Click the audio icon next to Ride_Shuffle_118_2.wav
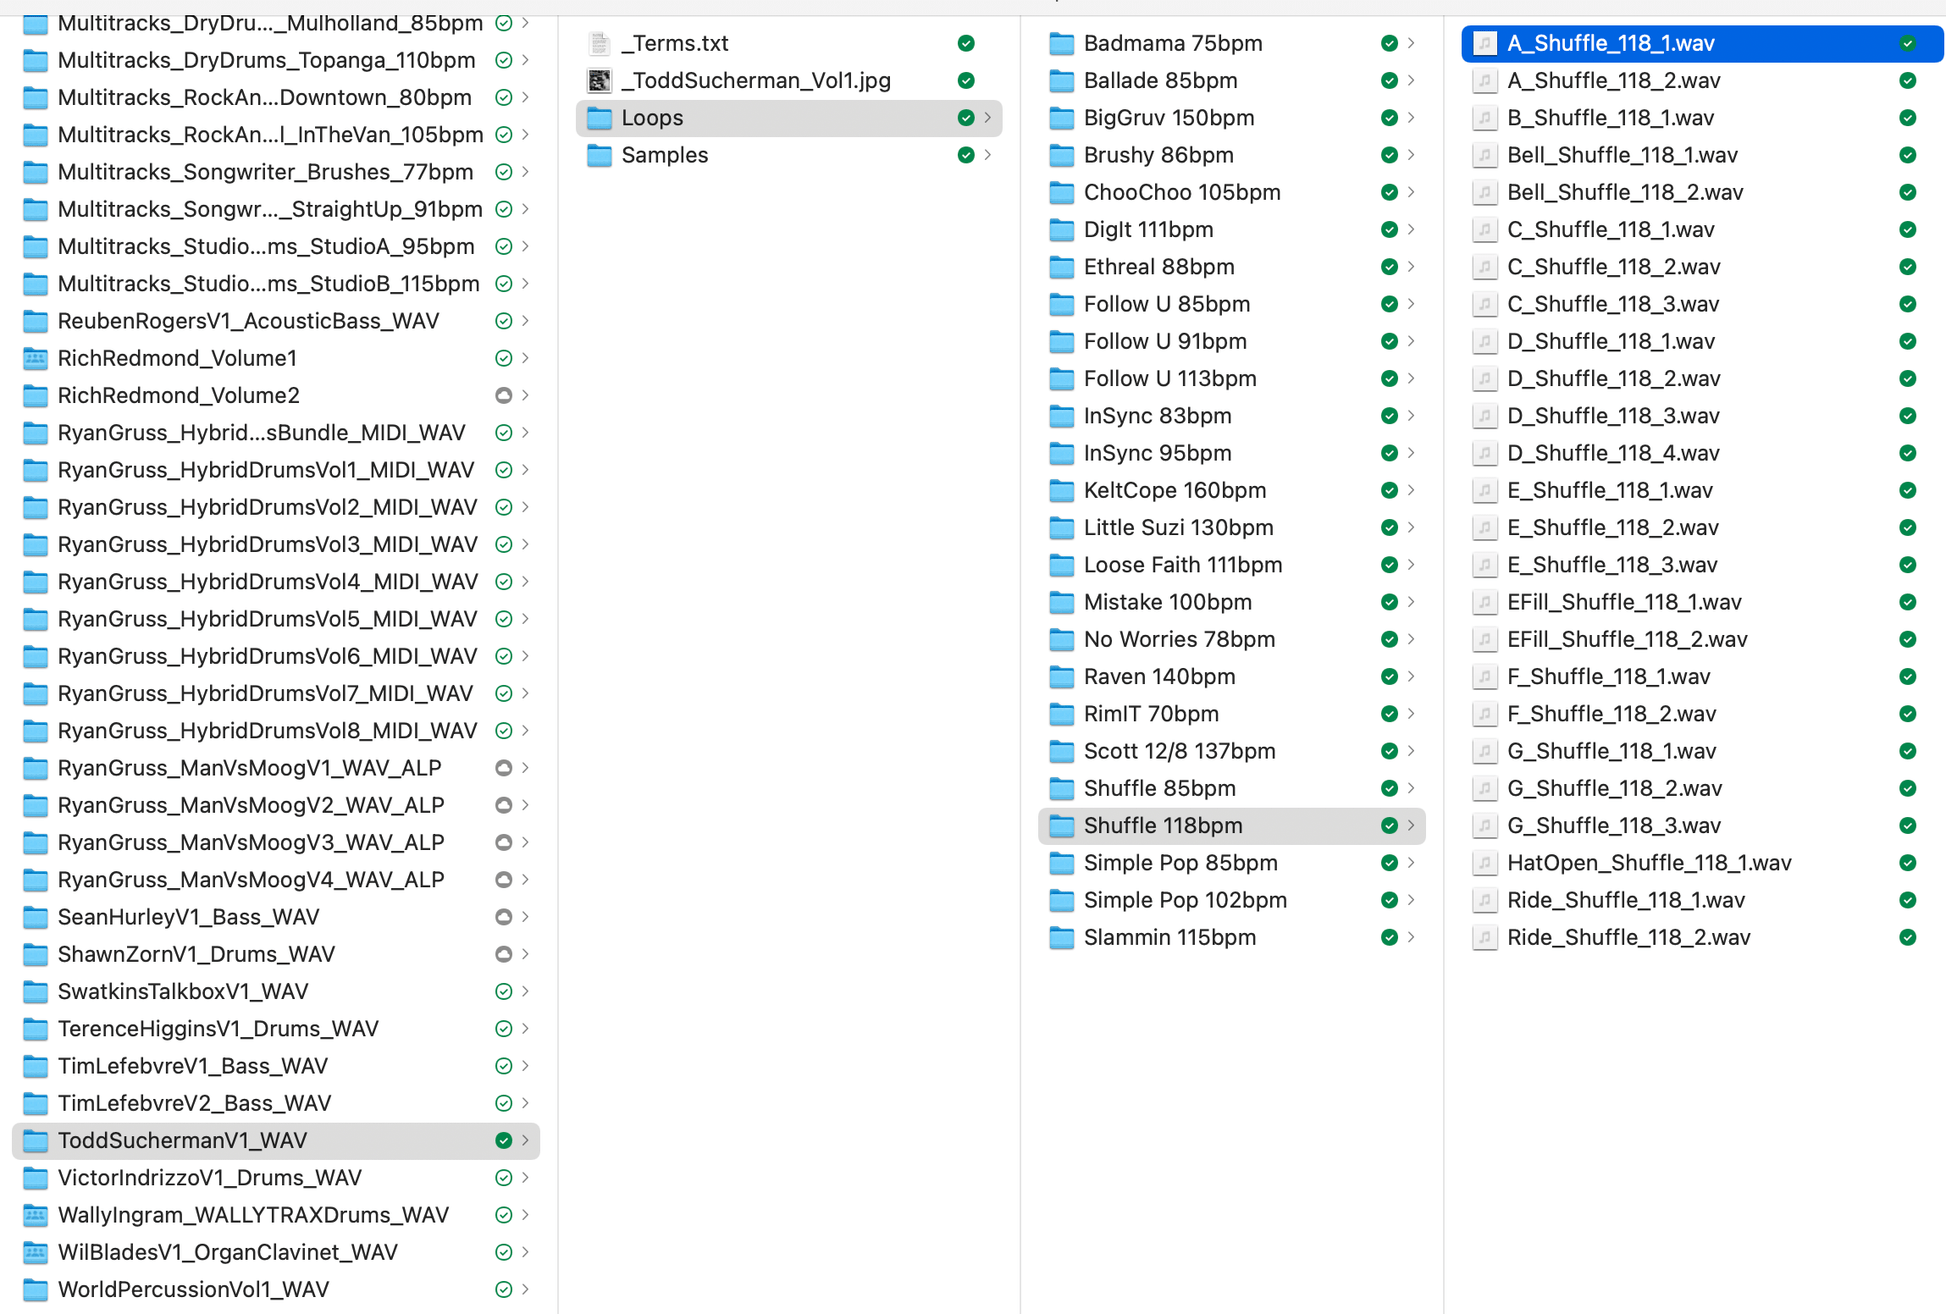Image resolution: width=1946 pixels, height=1314 pixels. (1485, 937)
